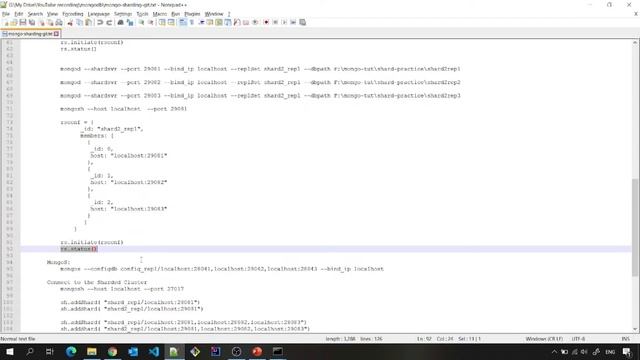Click the Close document toolbar icon

[41, 22]
